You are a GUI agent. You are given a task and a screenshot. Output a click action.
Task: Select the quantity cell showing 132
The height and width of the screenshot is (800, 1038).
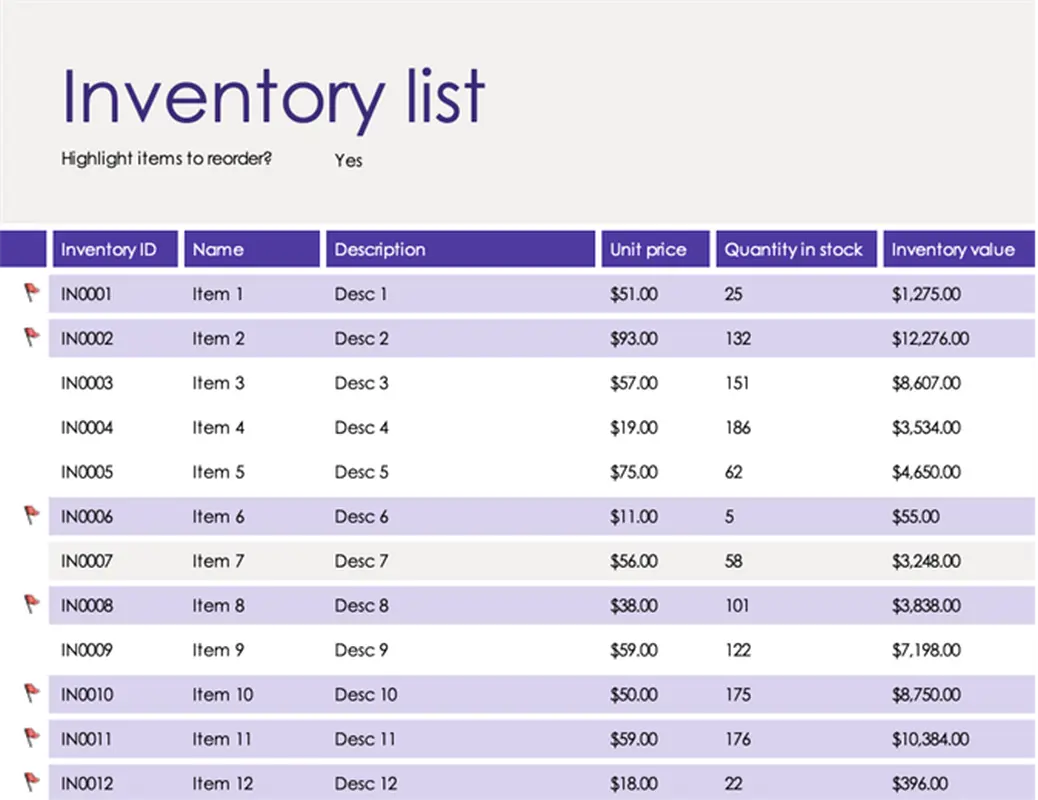coord(738,338)
